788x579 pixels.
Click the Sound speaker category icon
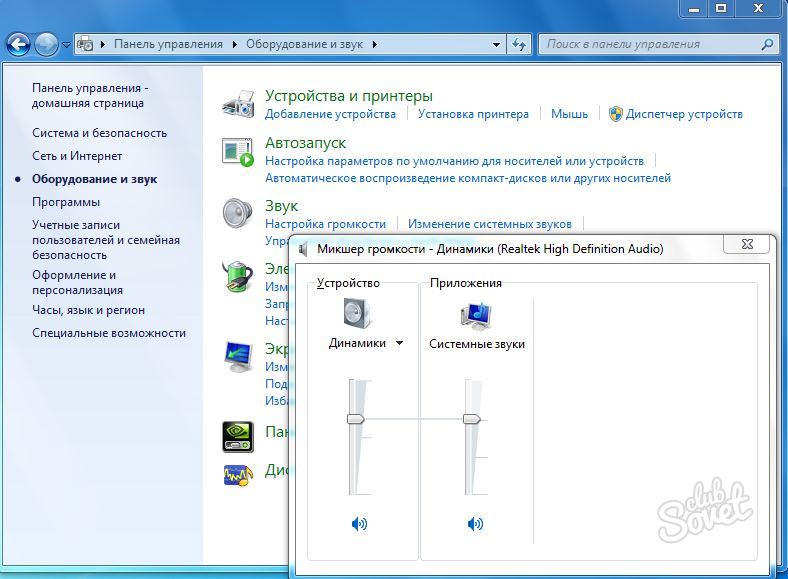tap(238, 214)
